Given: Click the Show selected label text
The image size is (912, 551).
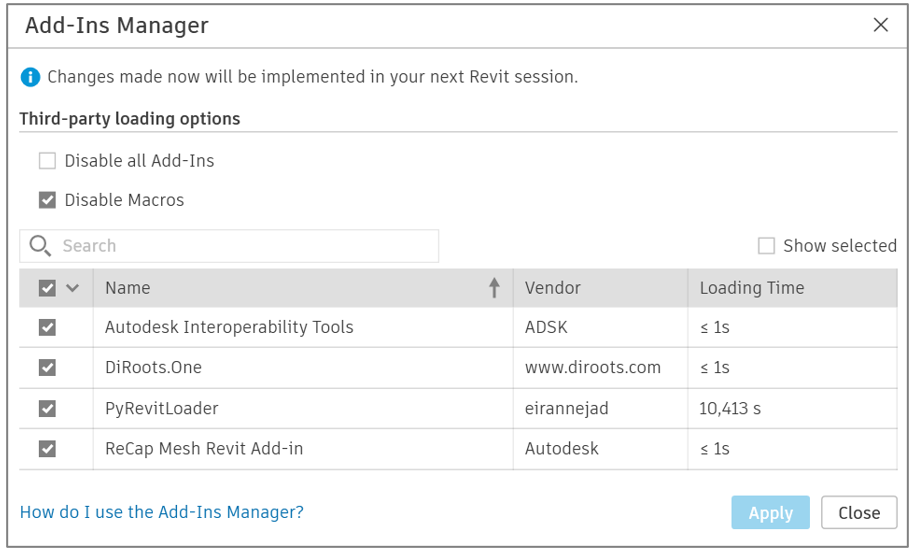Looking at the screenshot, I should tap(840, 246).
